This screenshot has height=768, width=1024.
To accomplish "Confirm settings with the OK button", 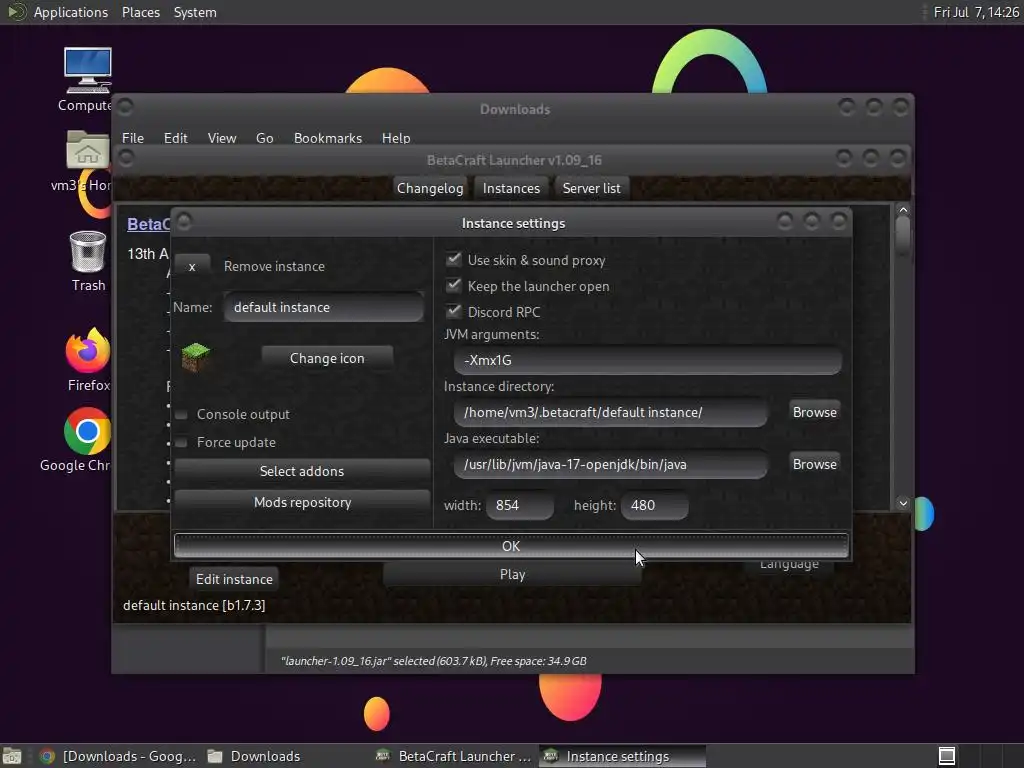I will 511,546.
